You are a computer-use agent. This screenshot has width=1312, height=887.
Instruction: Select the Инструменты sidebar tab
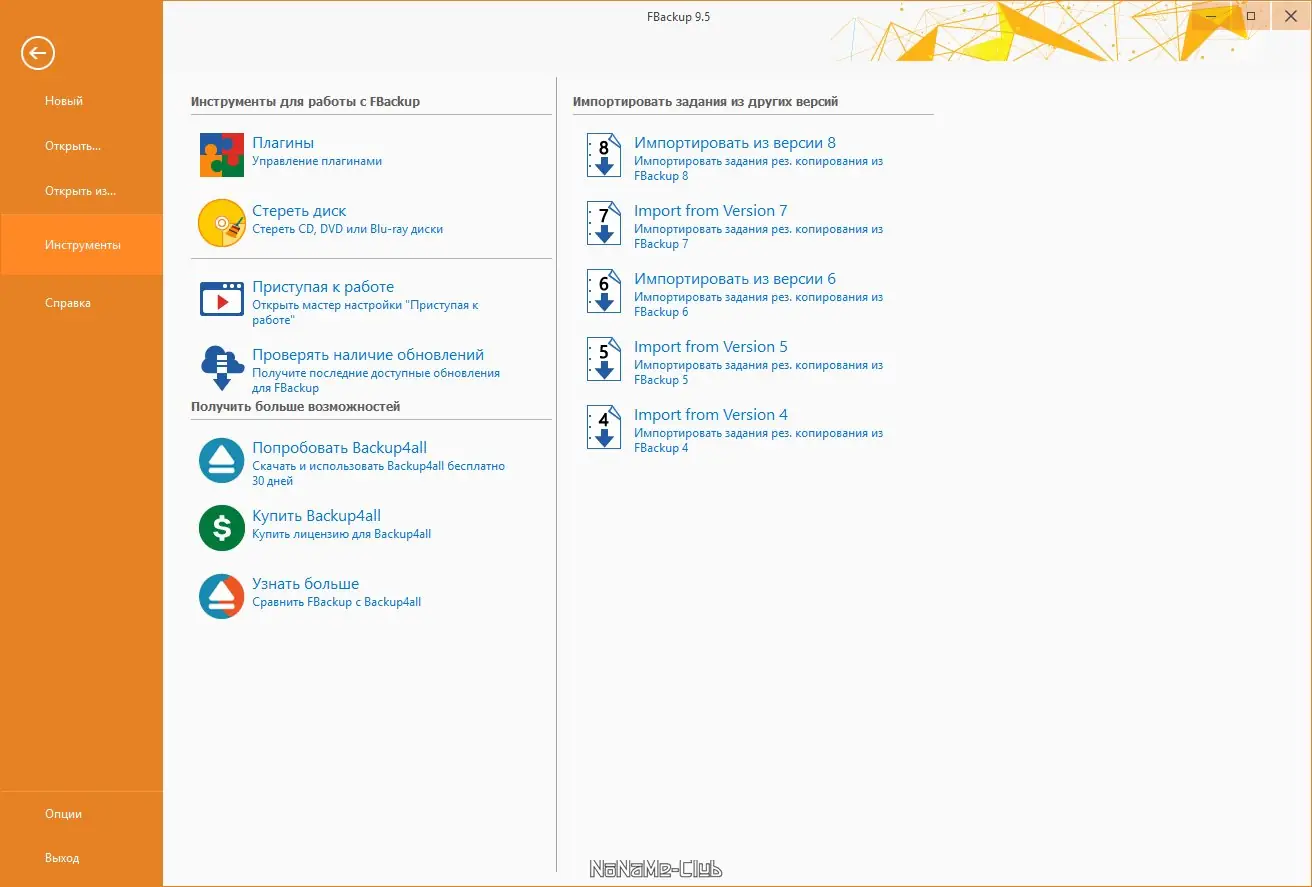[82, 245]
